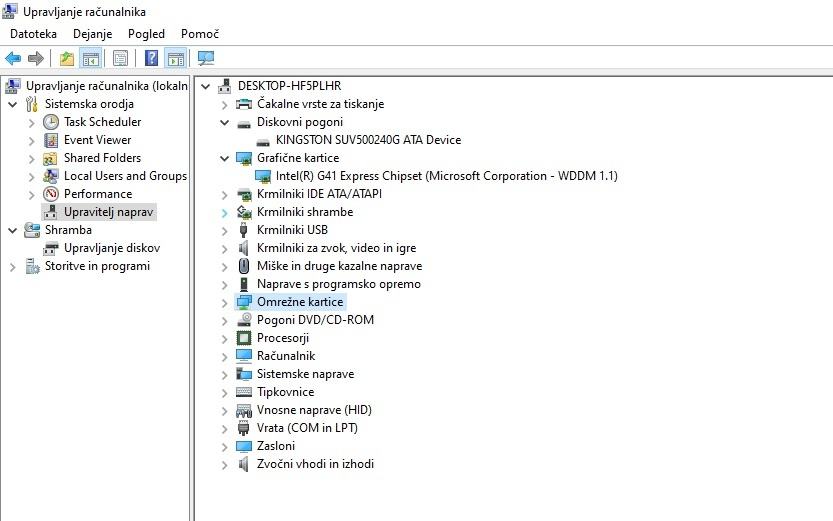Click the speaker icon for Krmilniki za zvok
833x521 pixels.
click(x=243, y=248)
